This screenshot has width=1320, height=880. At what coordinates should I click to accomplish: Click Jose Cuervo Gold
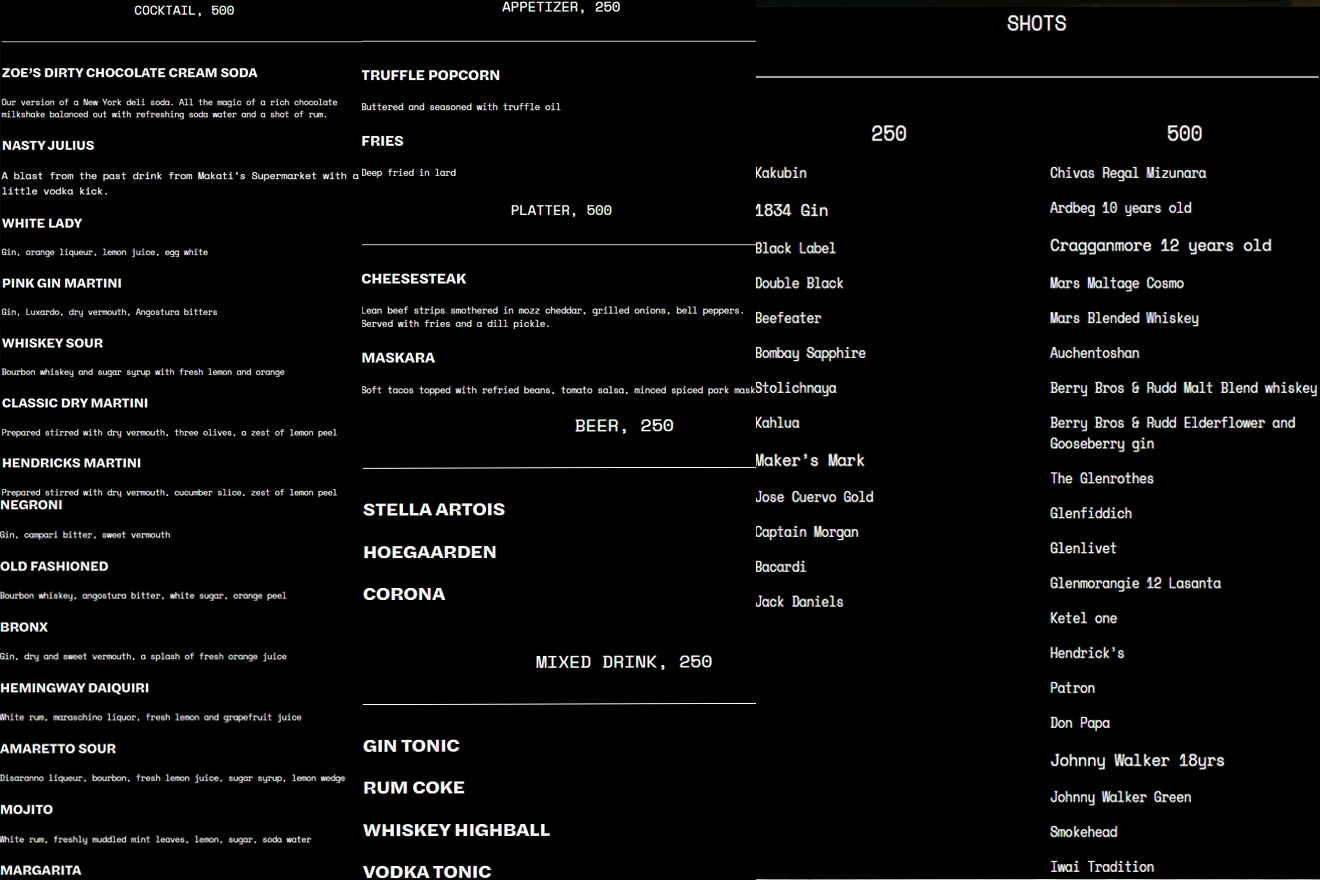click(x=814, y=497)
